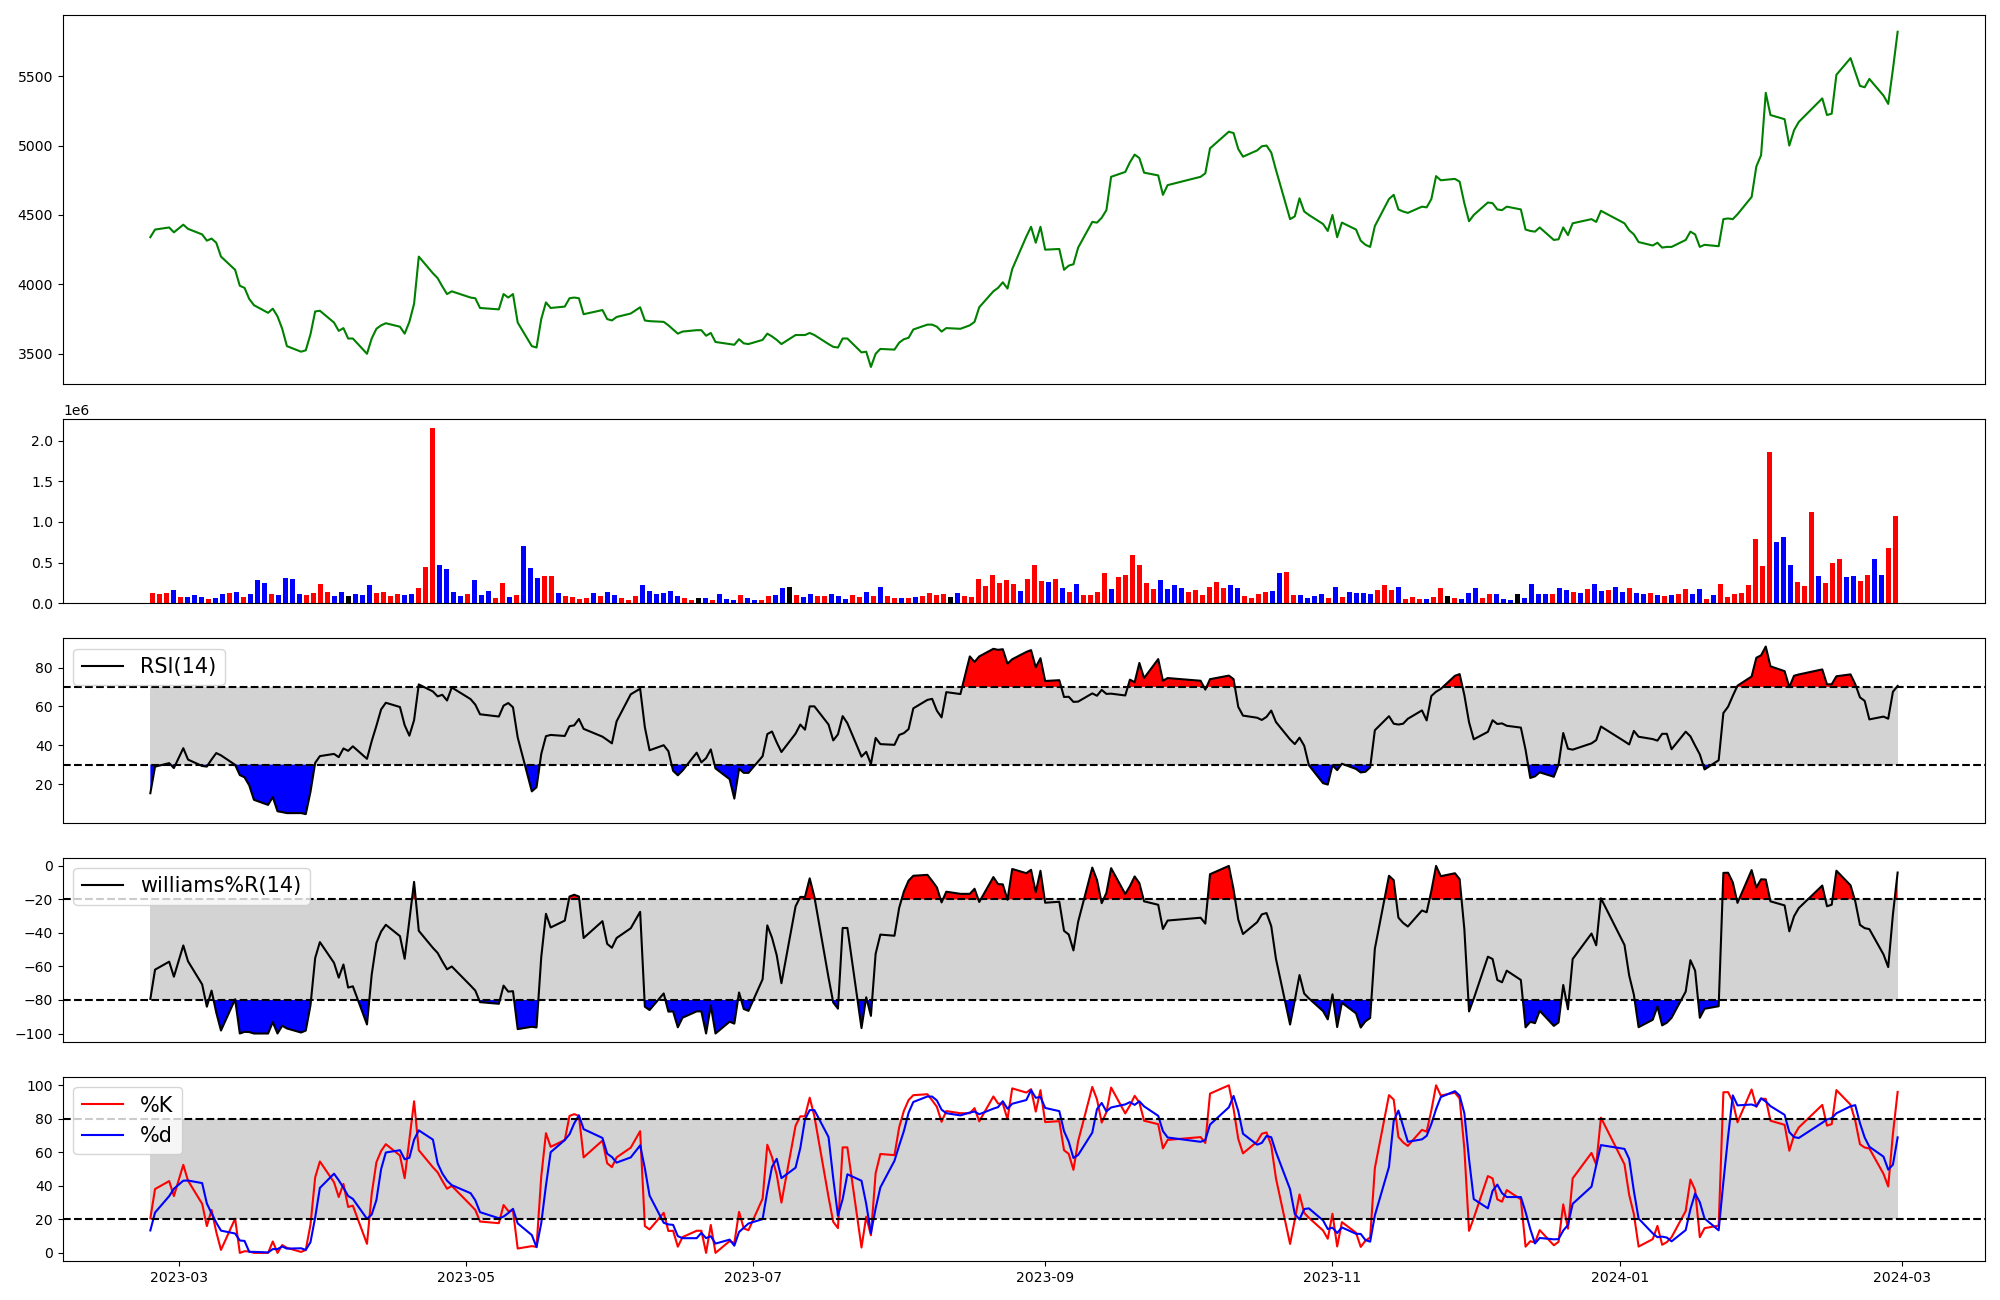Click the 3500 price axis label
The image size is (2000, 1300).
click(x=36, y=355)
